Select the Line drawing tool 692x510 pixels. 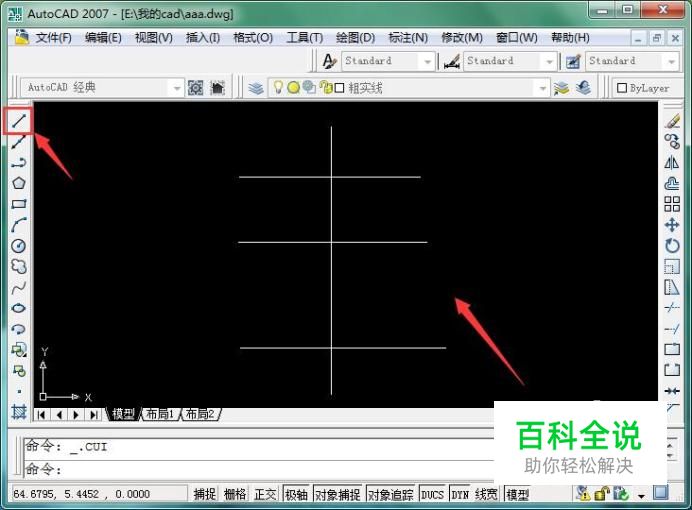(x=19, y=120)
